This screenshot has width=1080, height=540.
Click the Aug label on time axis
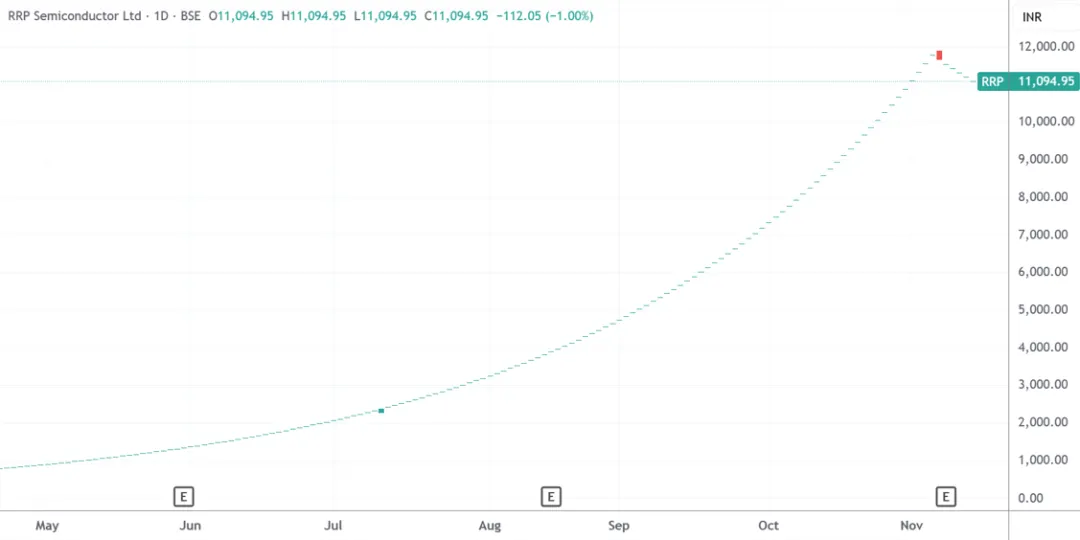(489, 525)
